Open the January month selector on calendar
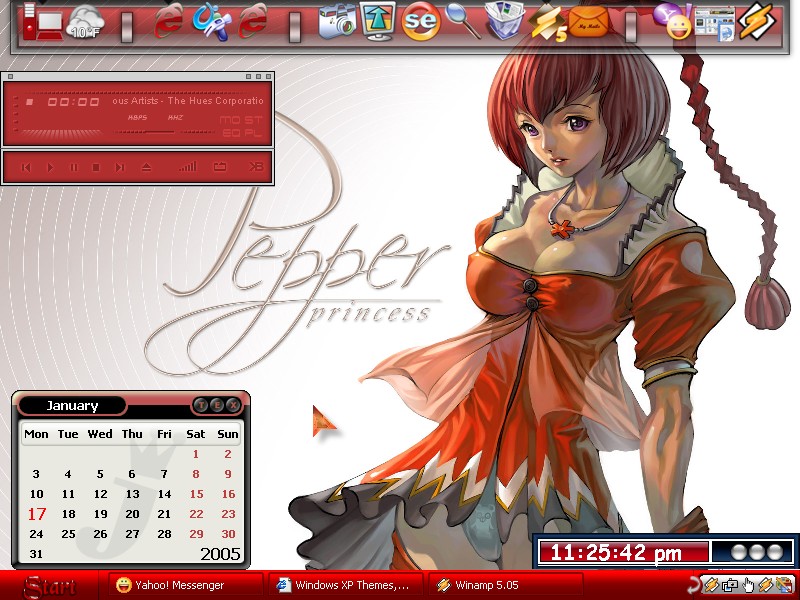This screenshot has height=600, width=800. tap(72, 406)
